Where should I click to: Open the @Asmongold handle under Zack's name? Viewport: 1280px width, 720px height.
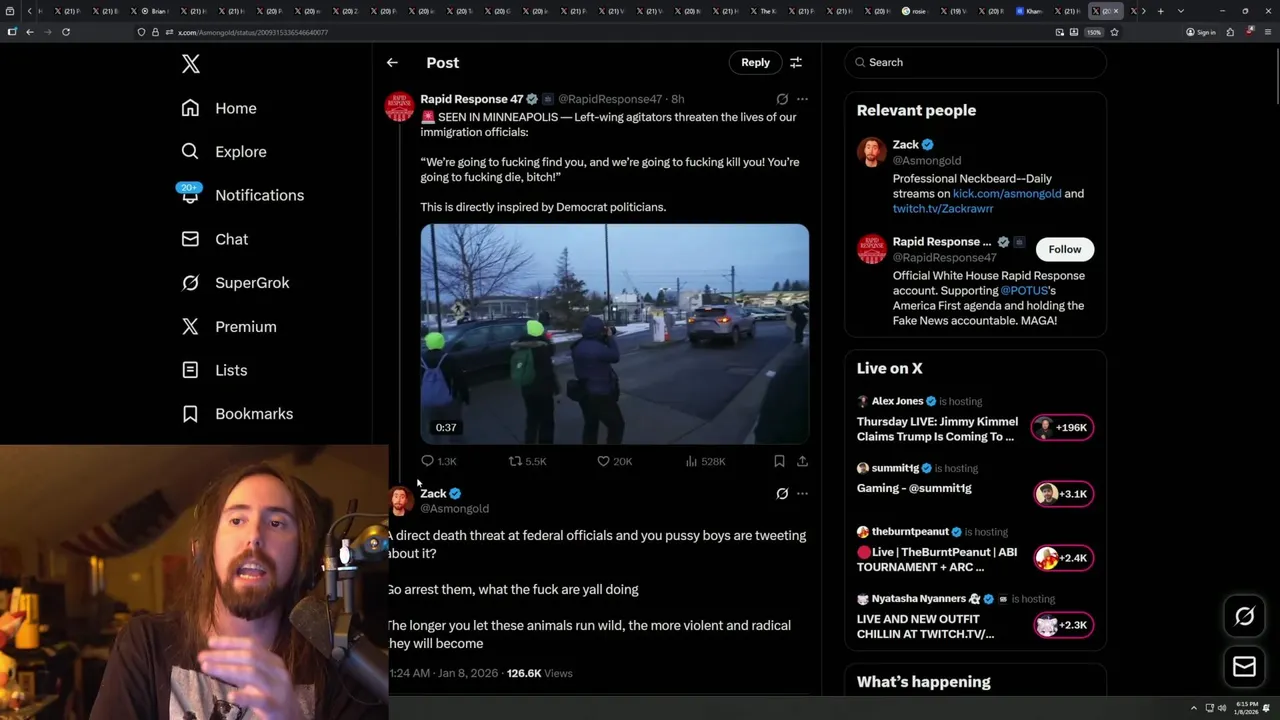pos(454,508)
